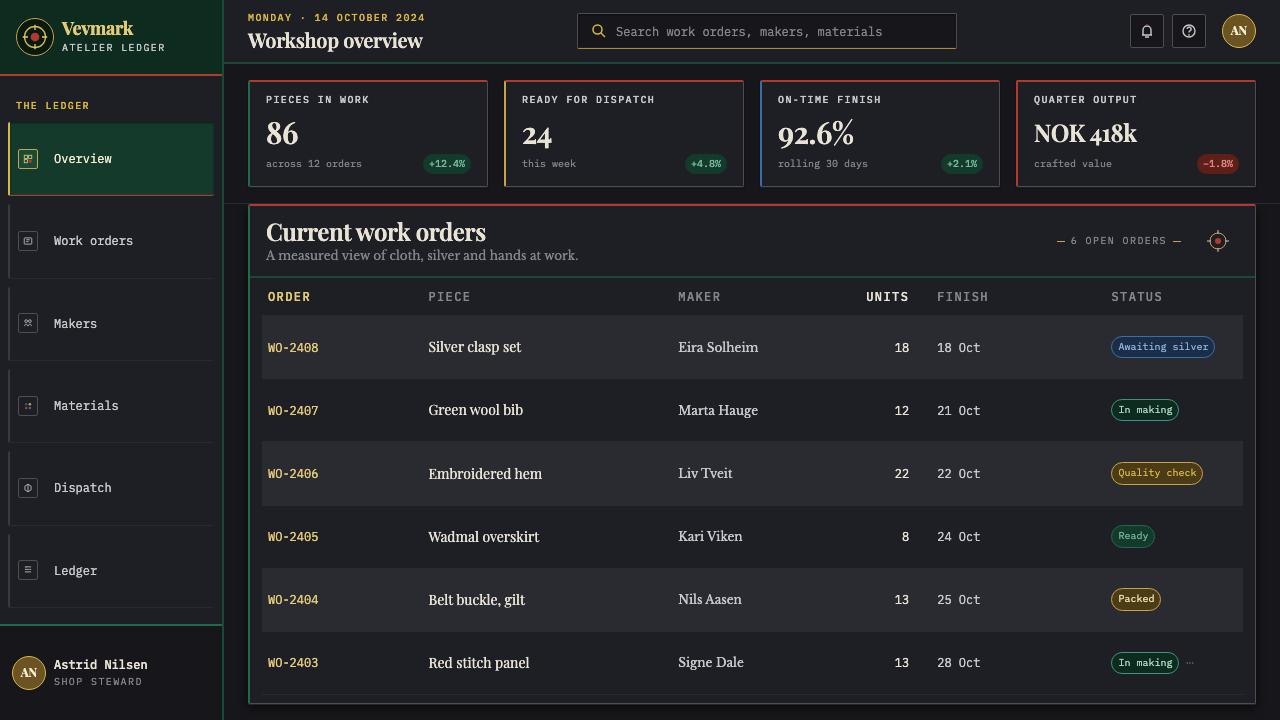The height and width of the screenshot is (720, 1280).
Task: Click maker name Liv Tveit
Action: coord(705,473)
